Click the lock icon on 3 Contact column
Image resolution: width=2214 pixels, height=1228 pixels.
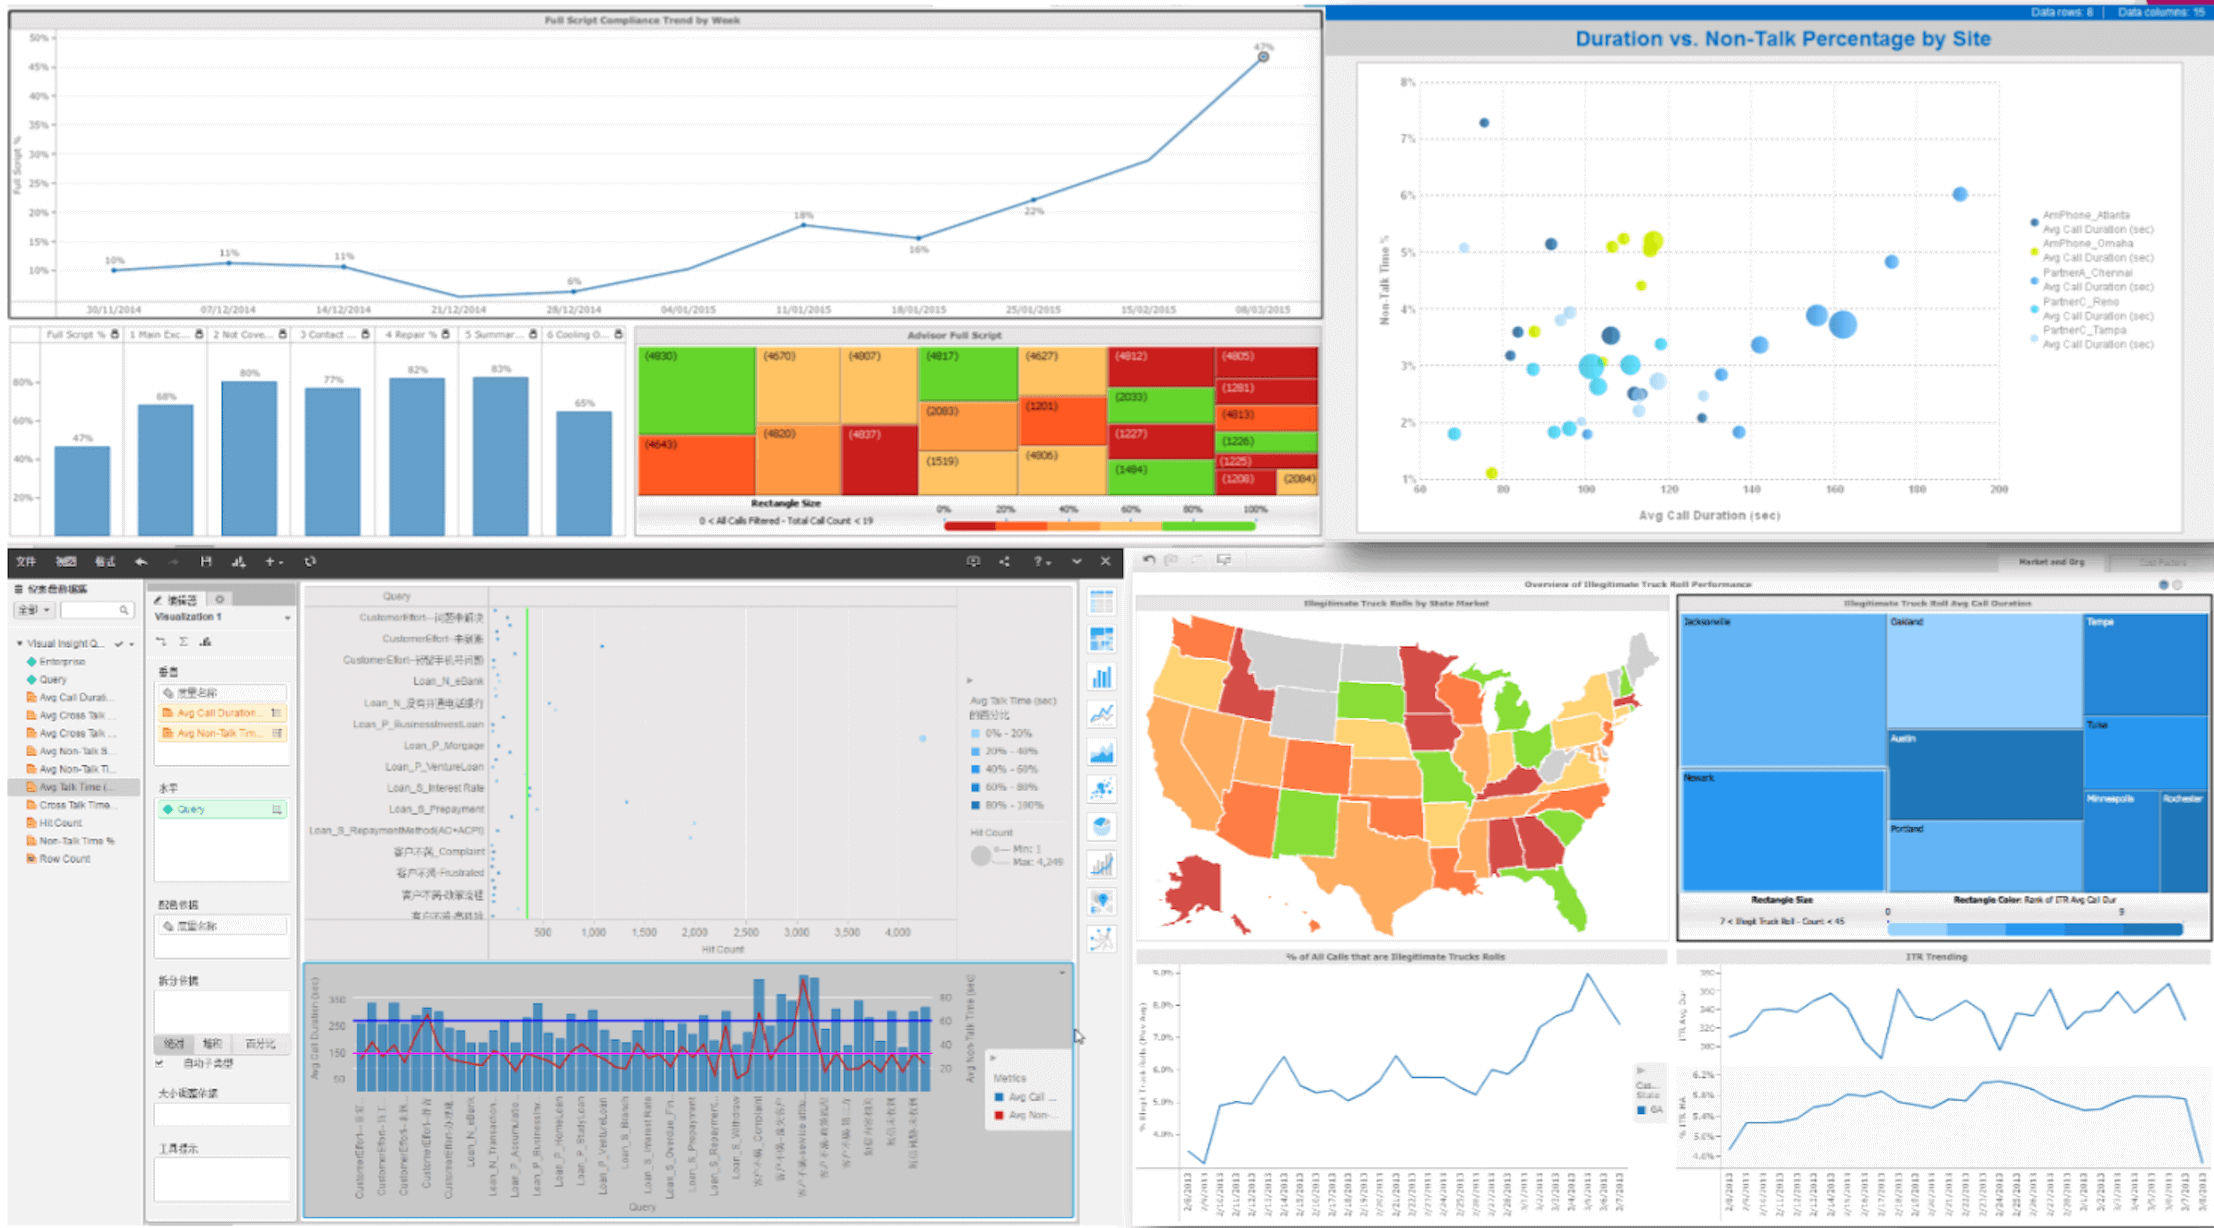[x=365, y=334]
